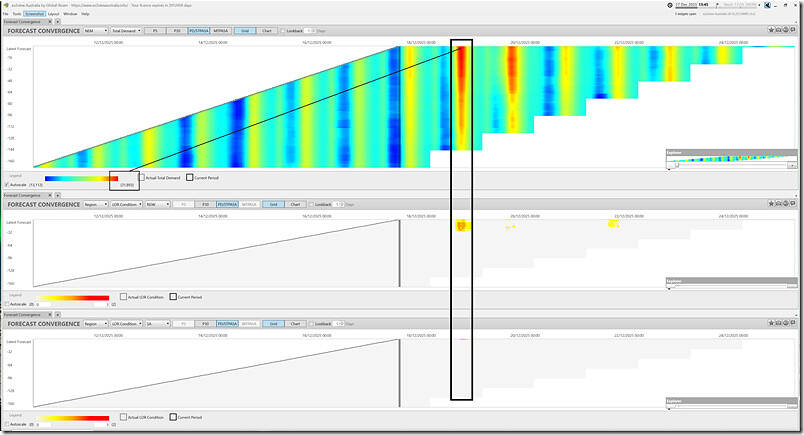Click the blue app icon near window controls
This screenshot has width=804, height=435.
point(767,5)
